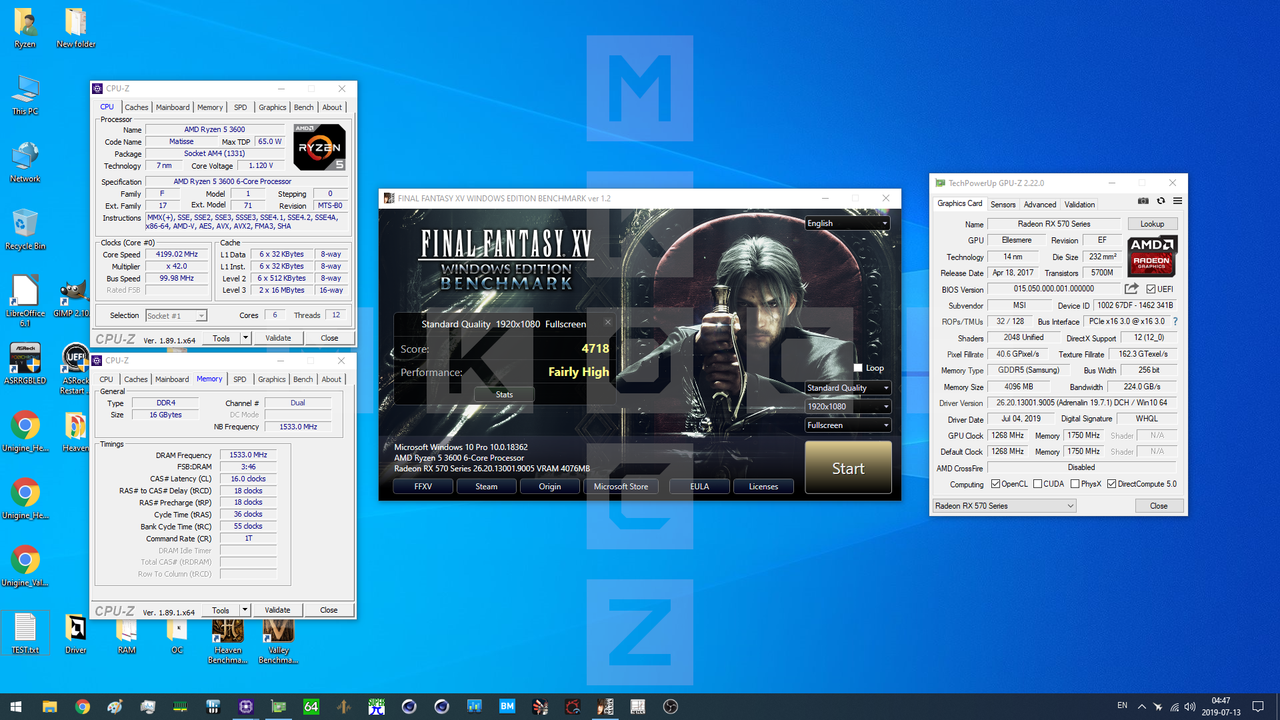The height and width of the screenshot is (720, 1280).
Task: Click the AMD Radeon logo in GPU-Z
Action: (x=1152, y=257)
